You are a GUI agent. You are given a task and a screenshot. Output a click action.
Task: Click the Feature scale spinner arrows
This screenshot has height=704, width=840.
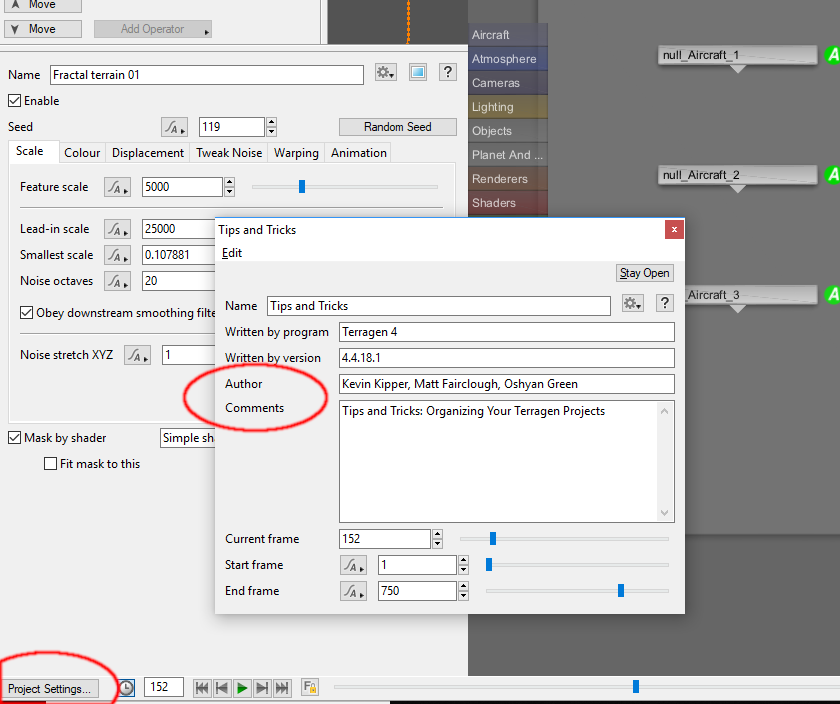[x=230, y=187]
